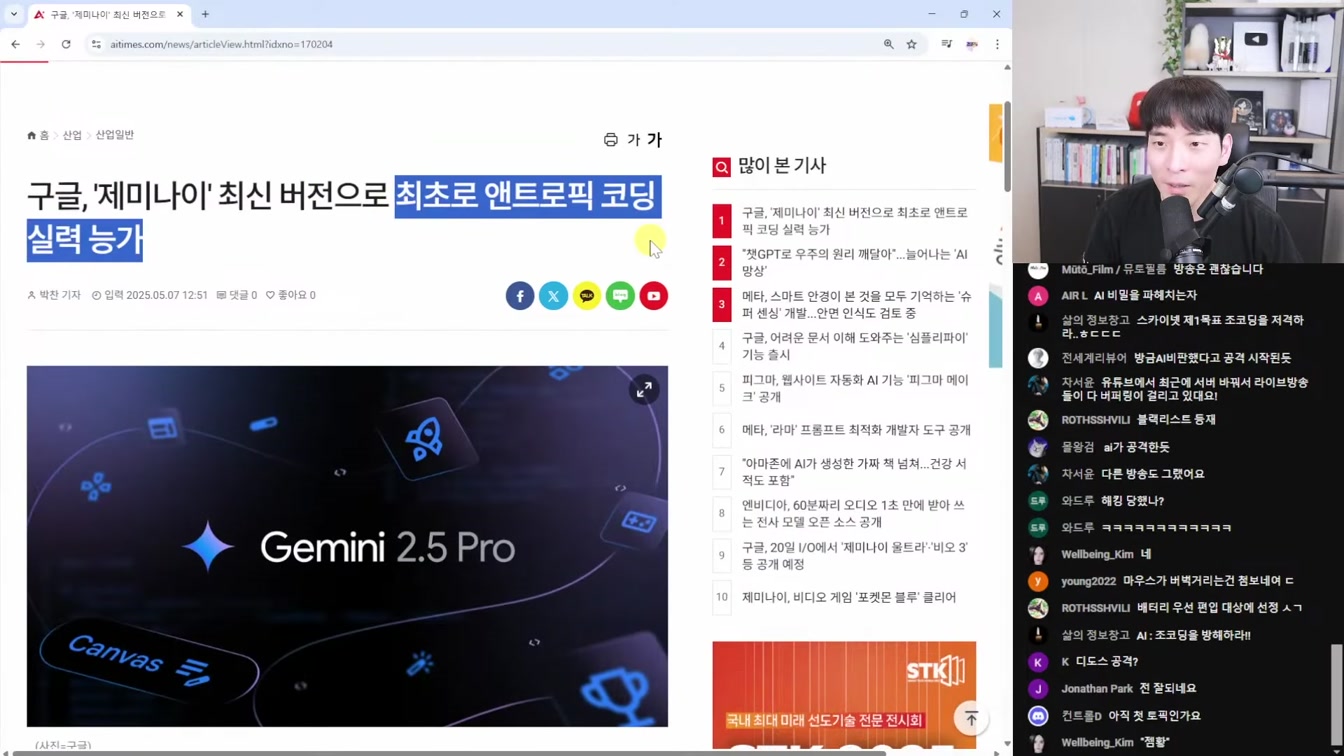The image size is (1344, 756).
Task: Share article via KakaoTalk icon
Action: pyautogui.click(x=587, y=296)
